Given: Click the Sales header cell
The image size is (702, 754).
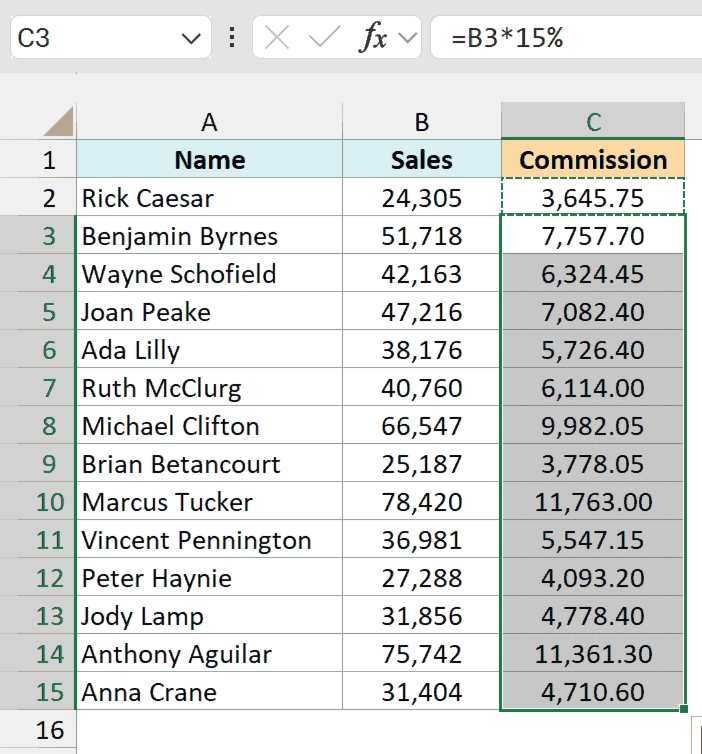Looking at the screenshot, I should click(422, 160).
